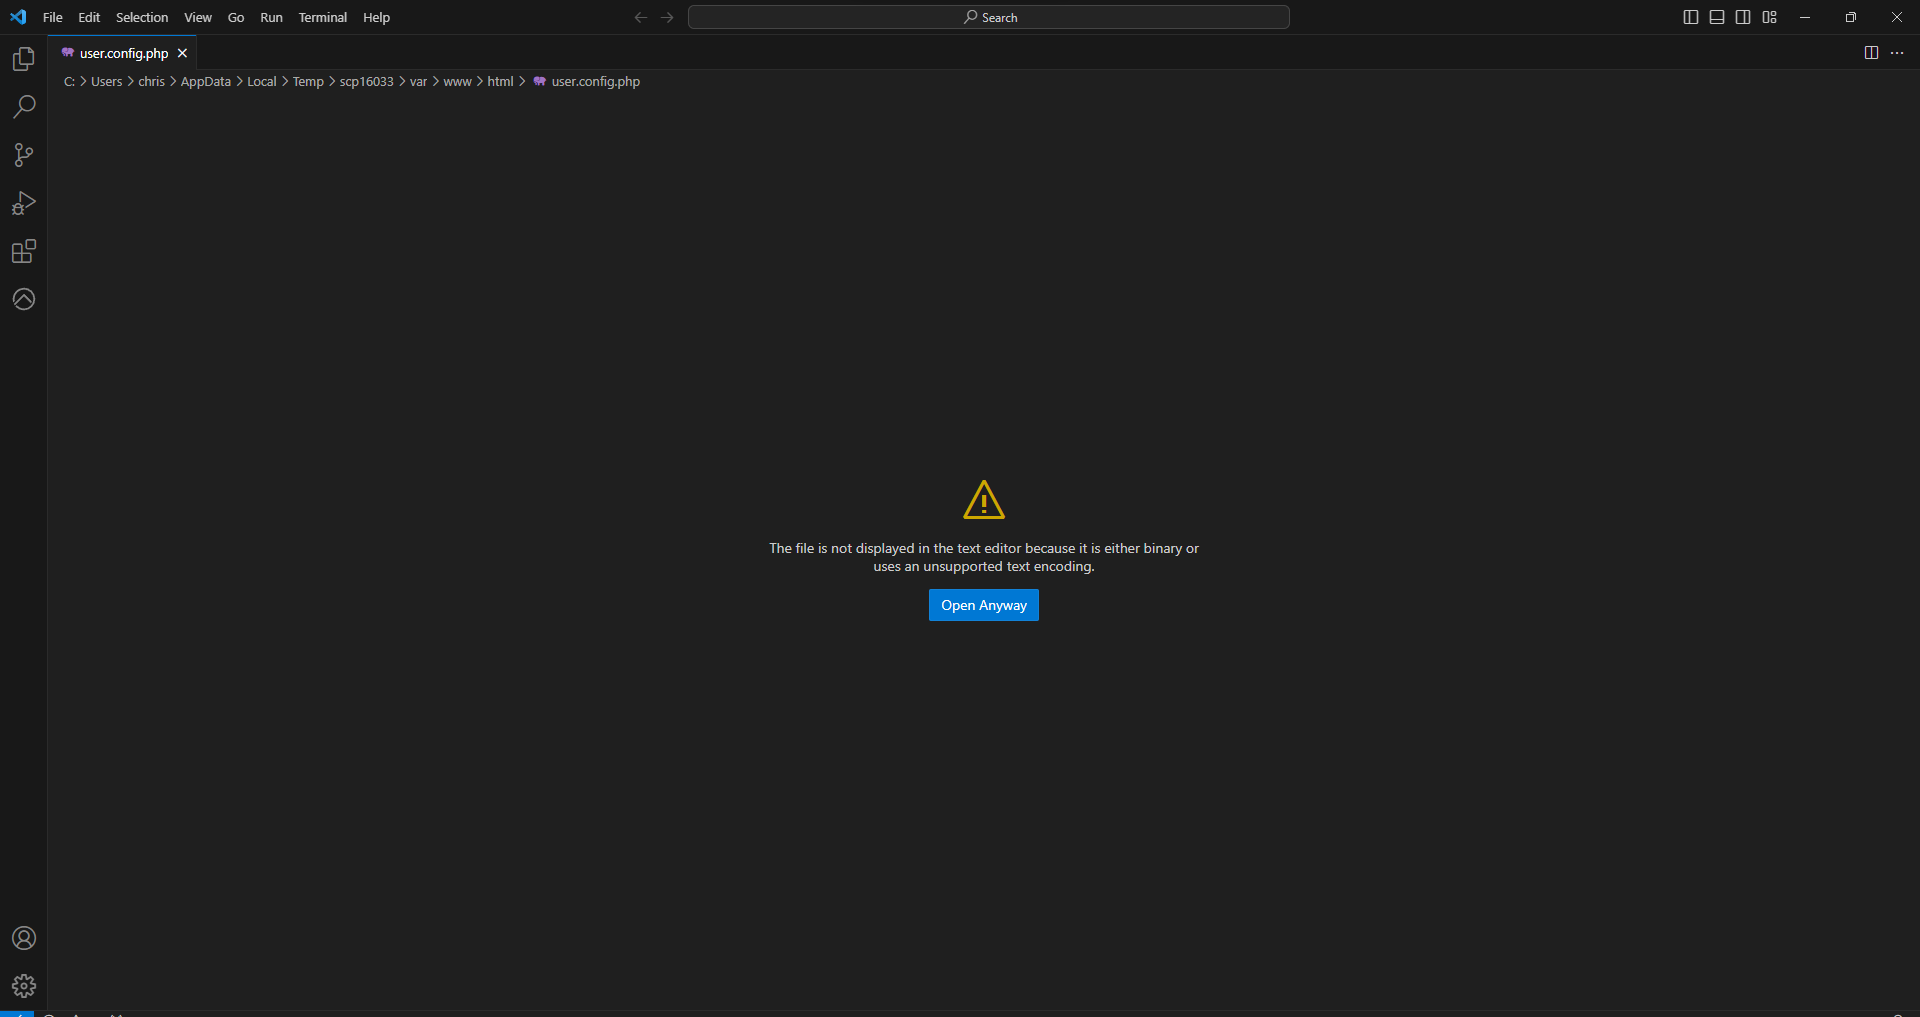
Task: Click the Search command center field
Action: pyautogui.click(x=988, y=17)
